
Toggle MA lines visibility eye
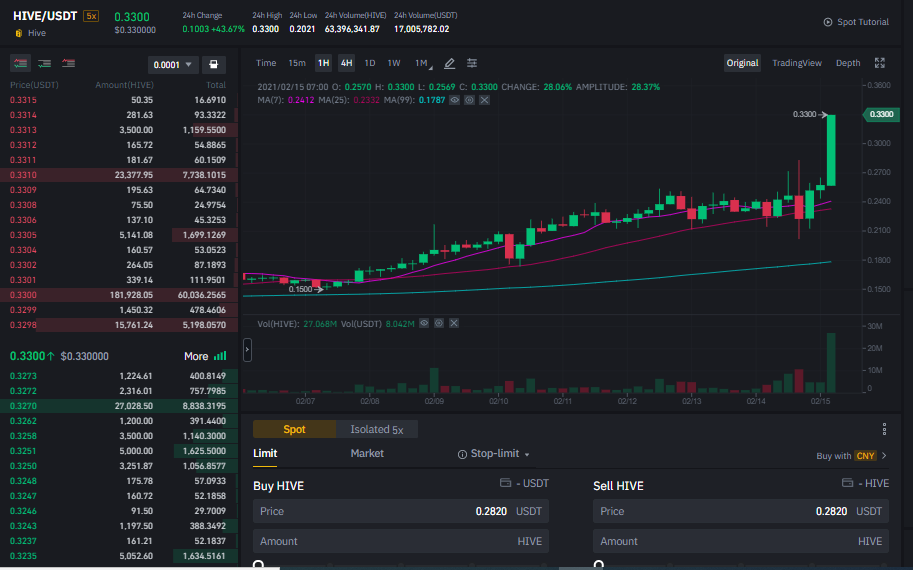pyautogui.click(x=454, y=100)
